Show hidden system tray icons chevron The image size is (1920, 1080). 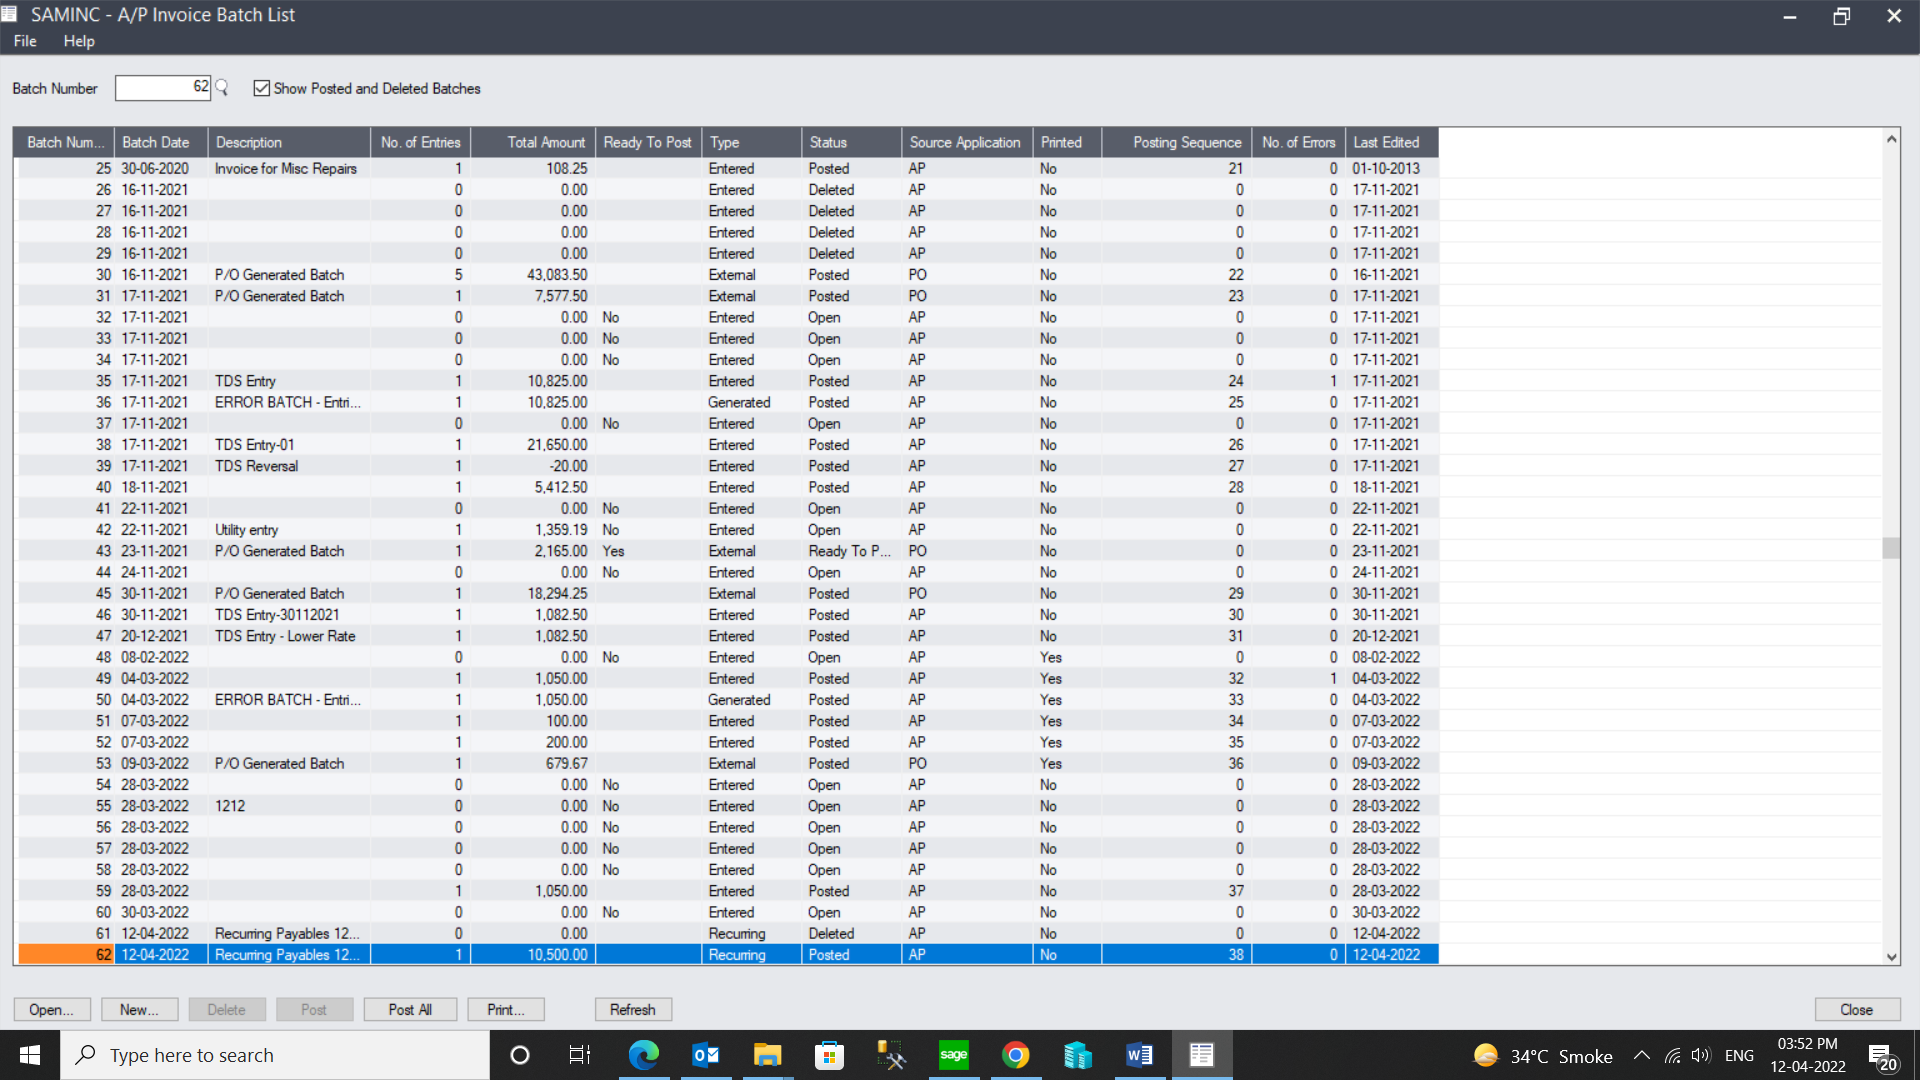(x=1641, y=1055)
